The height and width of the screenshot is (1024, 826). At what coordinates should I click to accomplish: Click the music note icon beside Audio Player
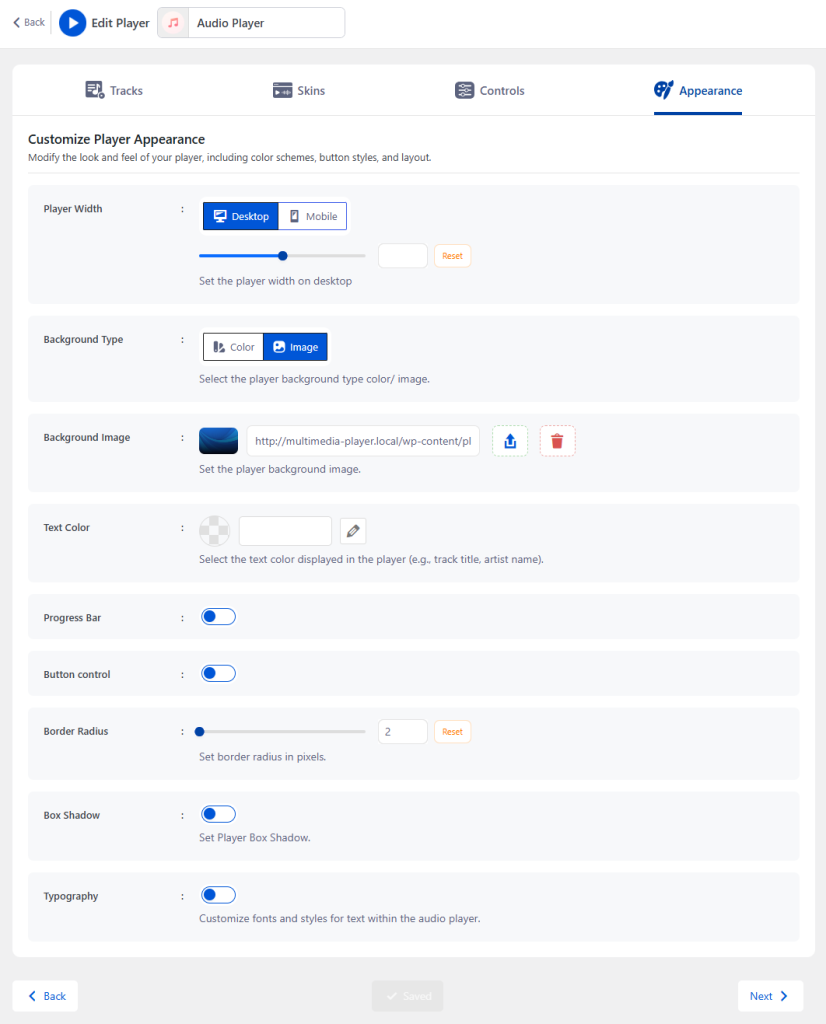173,23
